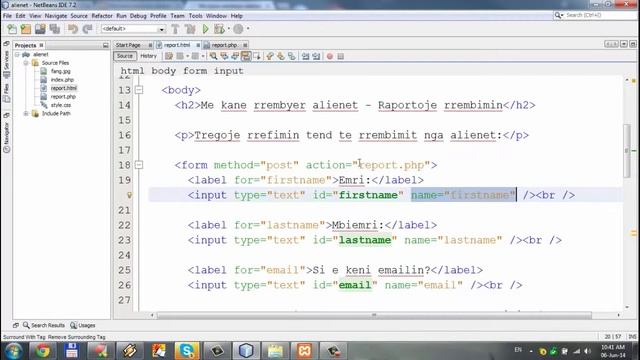The width and height of the screenshot is (640, 360).
Task: Click Shift Line Right editor icon
Action: coord(316,56)
